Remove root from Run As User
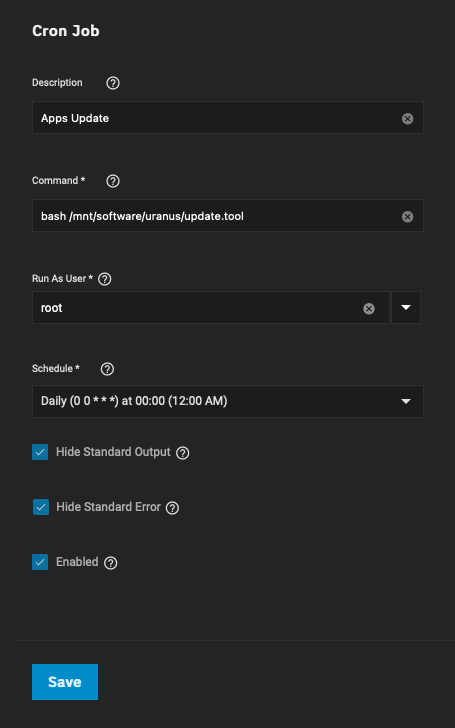Viewport: 455px width, 728px height. (369, 309)
